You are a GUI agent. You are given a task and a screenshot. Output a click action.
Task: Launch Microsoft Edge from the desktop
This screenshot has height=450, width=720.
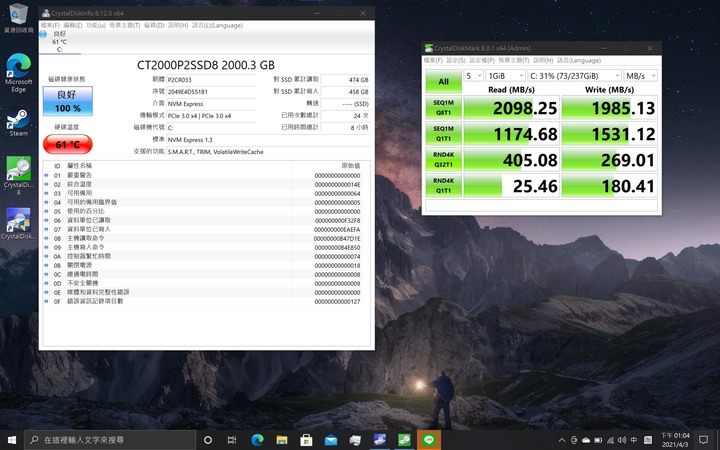[18, 73]
